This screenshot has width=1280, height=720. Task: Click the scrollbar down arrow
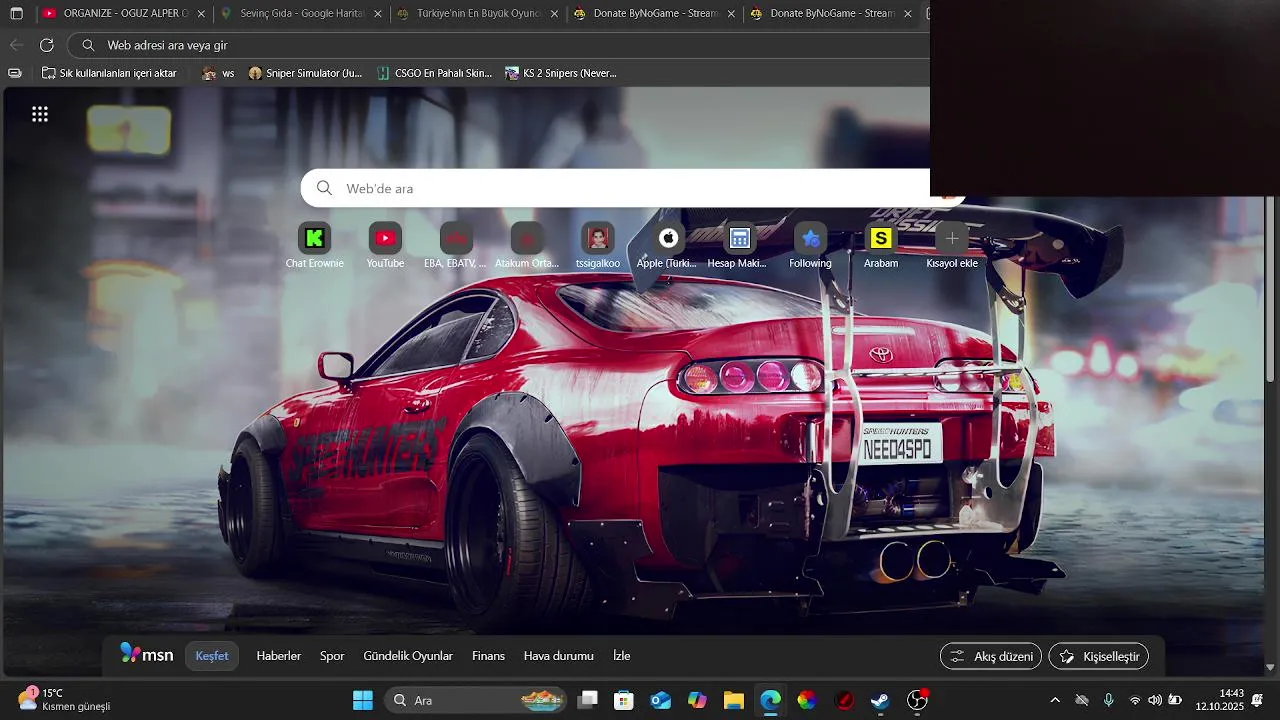click(1271, 667)
